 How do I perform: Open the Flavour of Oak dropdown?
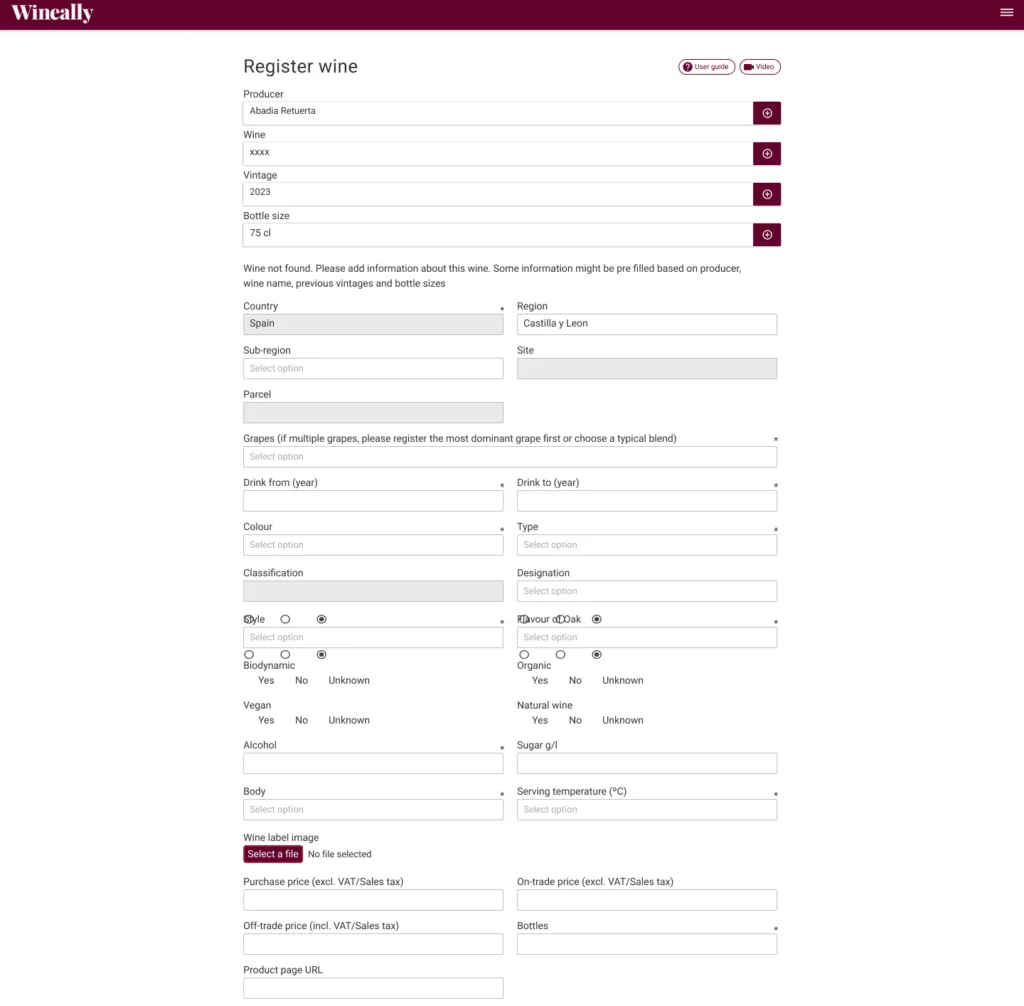point(647,638)
